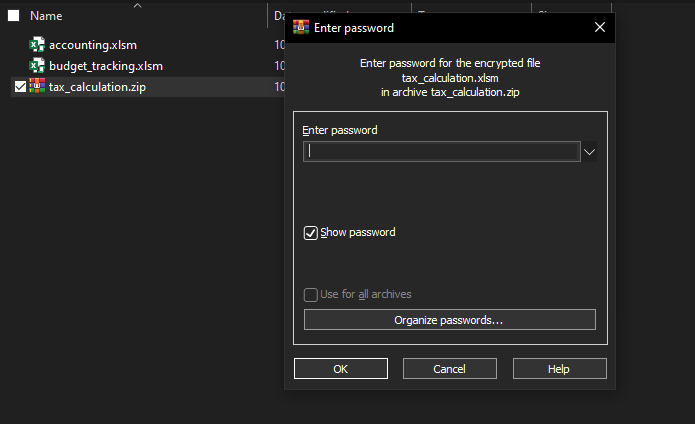Open Organize passwords... manager
Image resolution: width=695 pixels, height=424 pixels.
point(450,320)
